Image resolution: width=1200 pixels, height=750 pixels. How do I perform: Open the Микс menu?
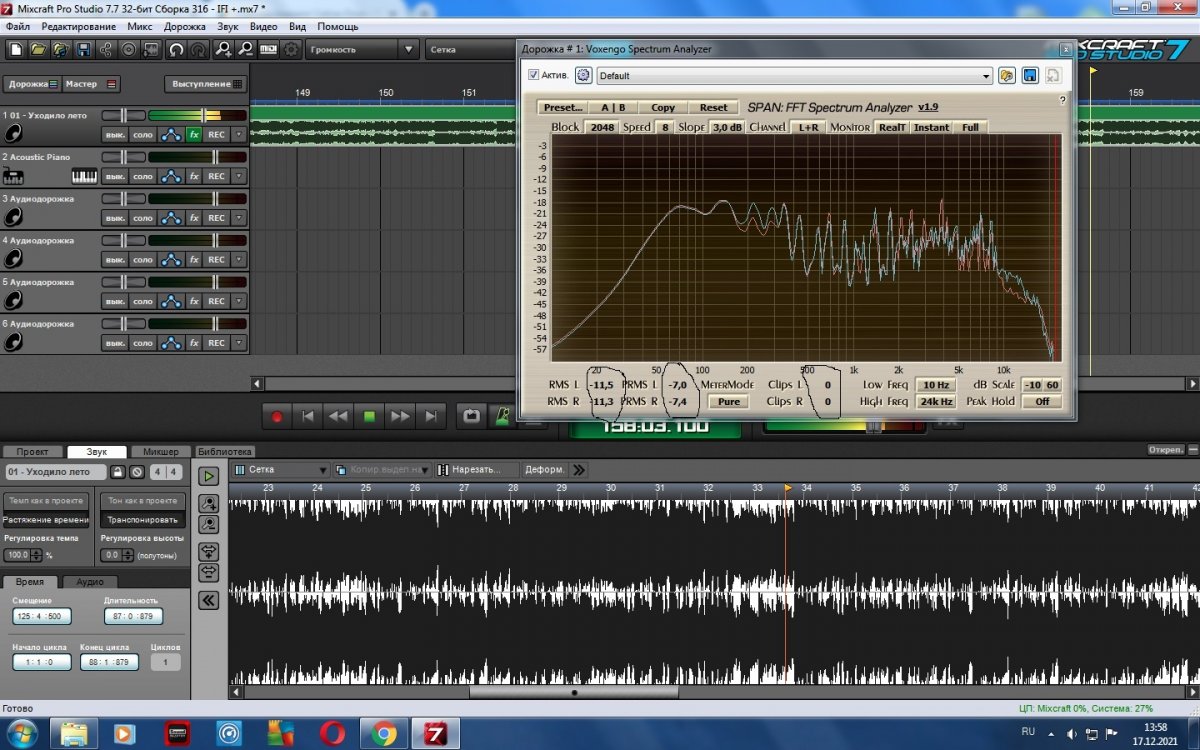[141, 26]
